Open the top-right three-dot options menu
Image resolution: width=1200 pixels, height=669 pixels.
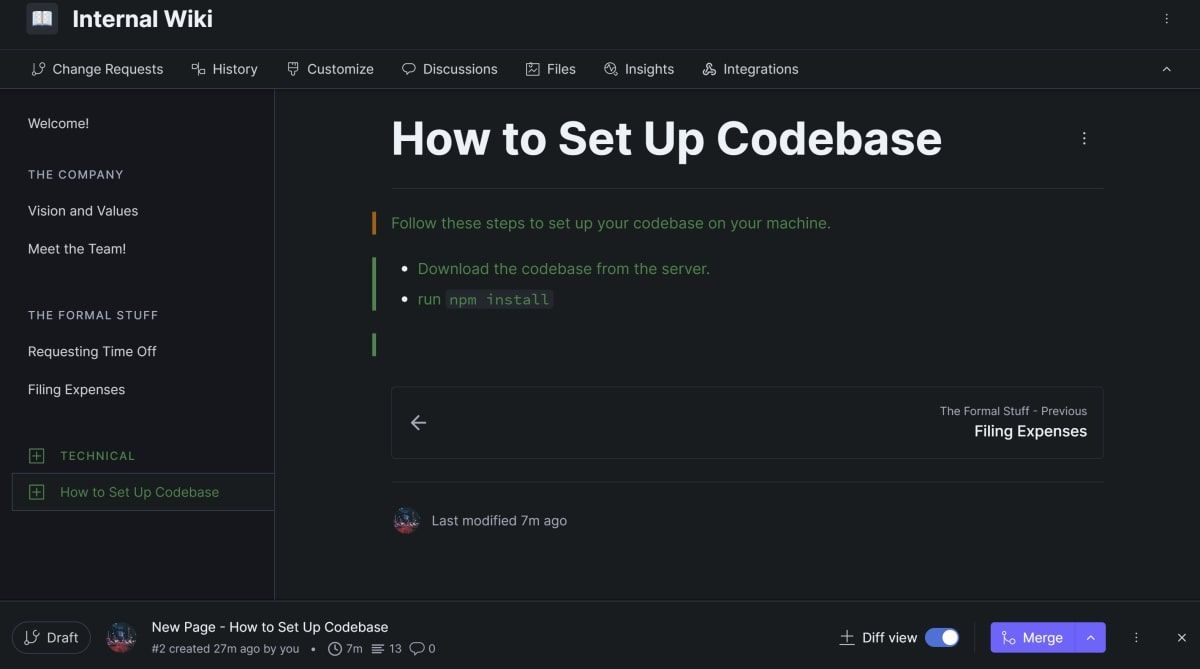1166,19
